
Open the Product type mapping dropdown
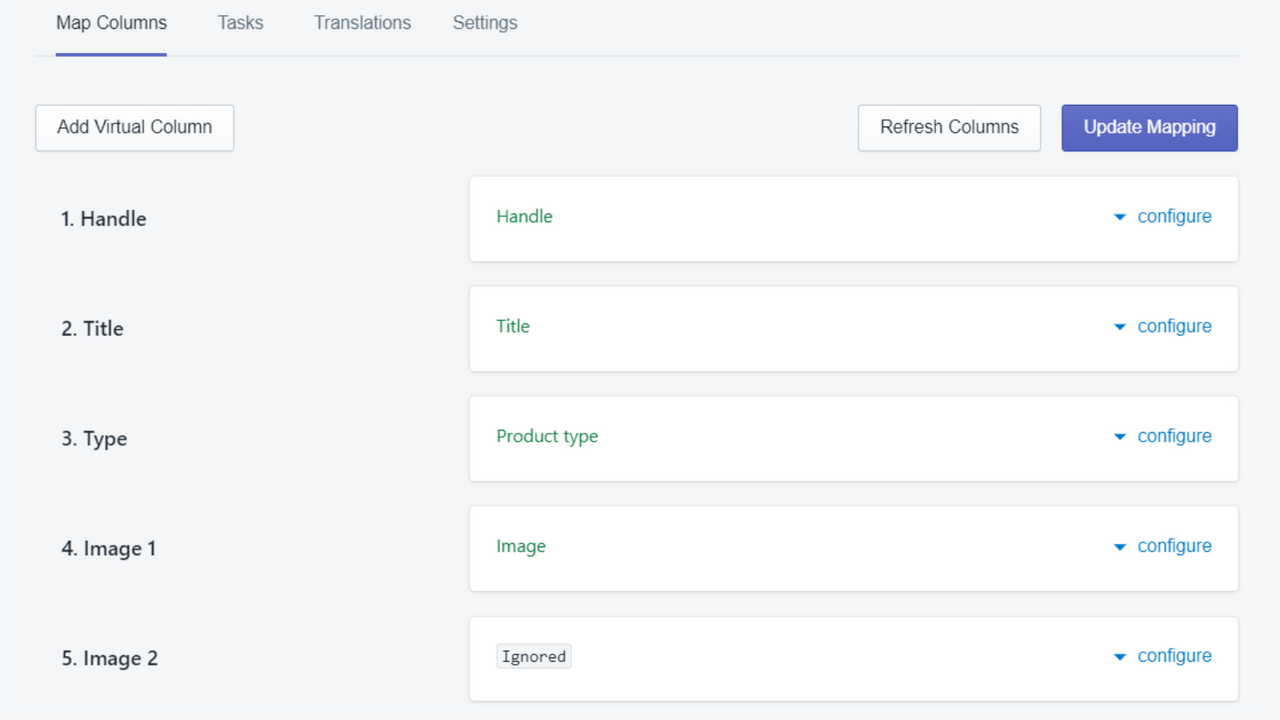(1119, 436)
